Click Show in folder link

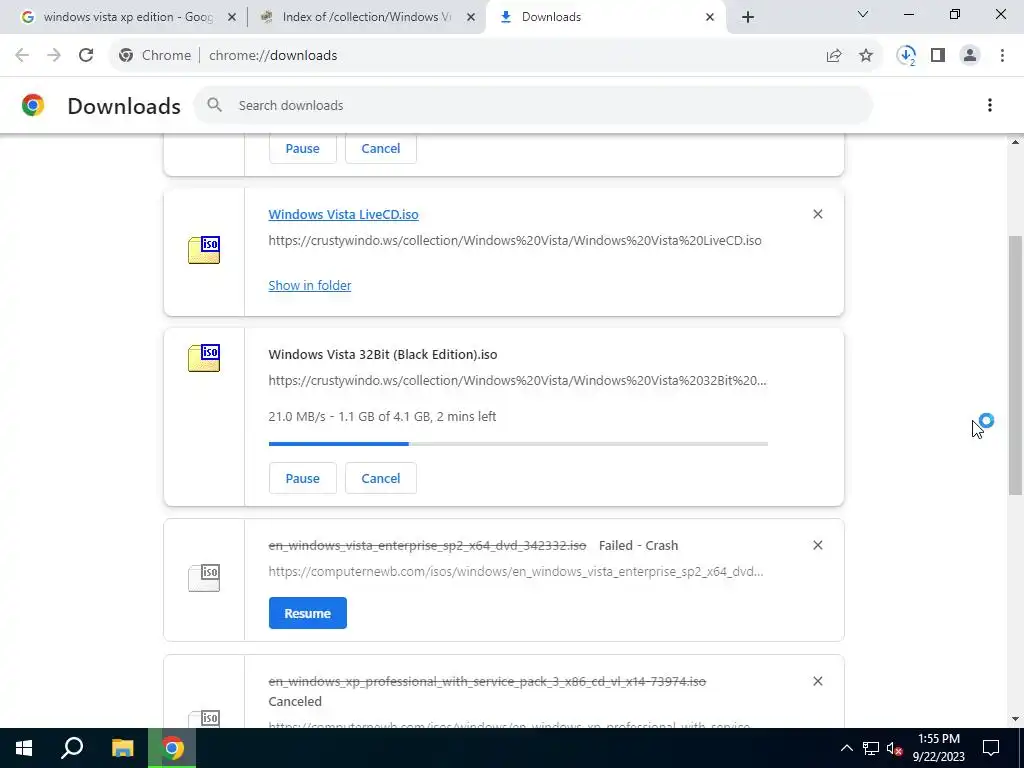pos(310,285)
